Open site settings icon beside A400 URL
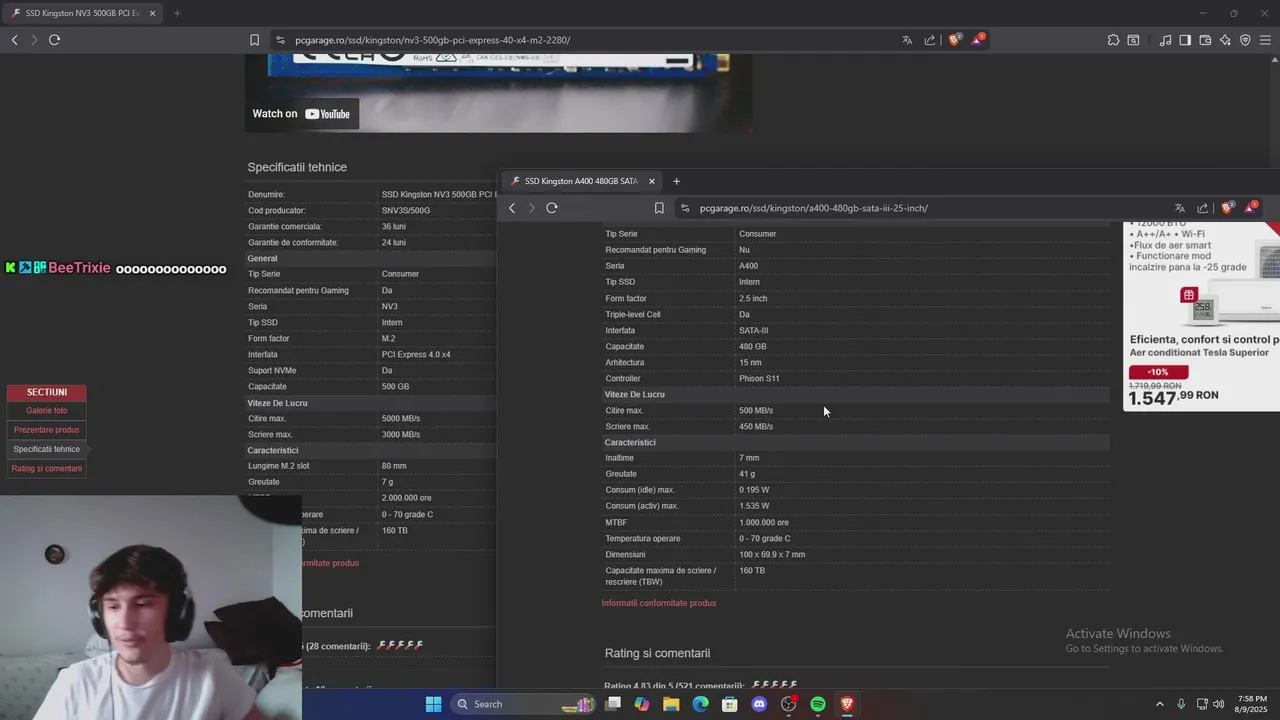The image size is (1280, 720). tap(685, 208)
